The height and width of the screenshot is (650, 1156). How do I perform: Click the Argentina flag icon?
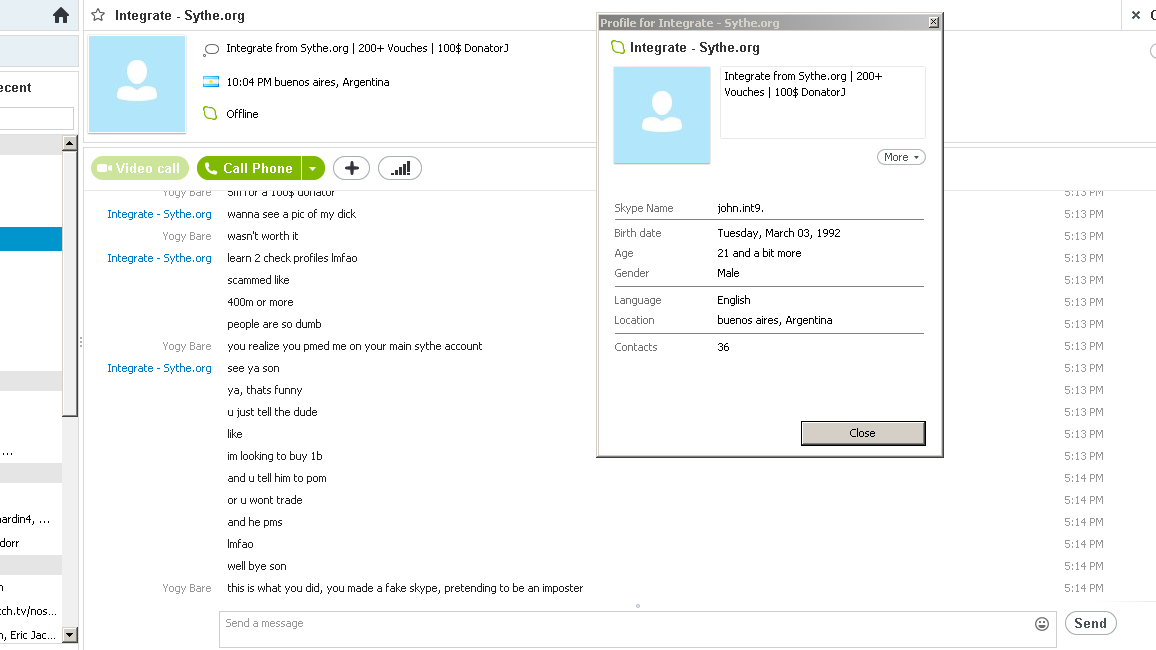211,82
